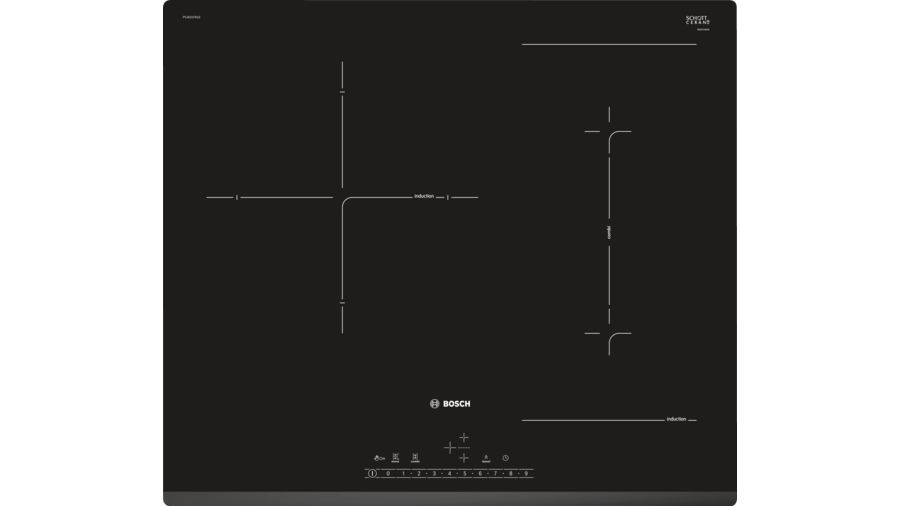Image resolution: width=900 pixels, height=506 pixels.
Task: Tap the timer clock icon
Action: 506,457
